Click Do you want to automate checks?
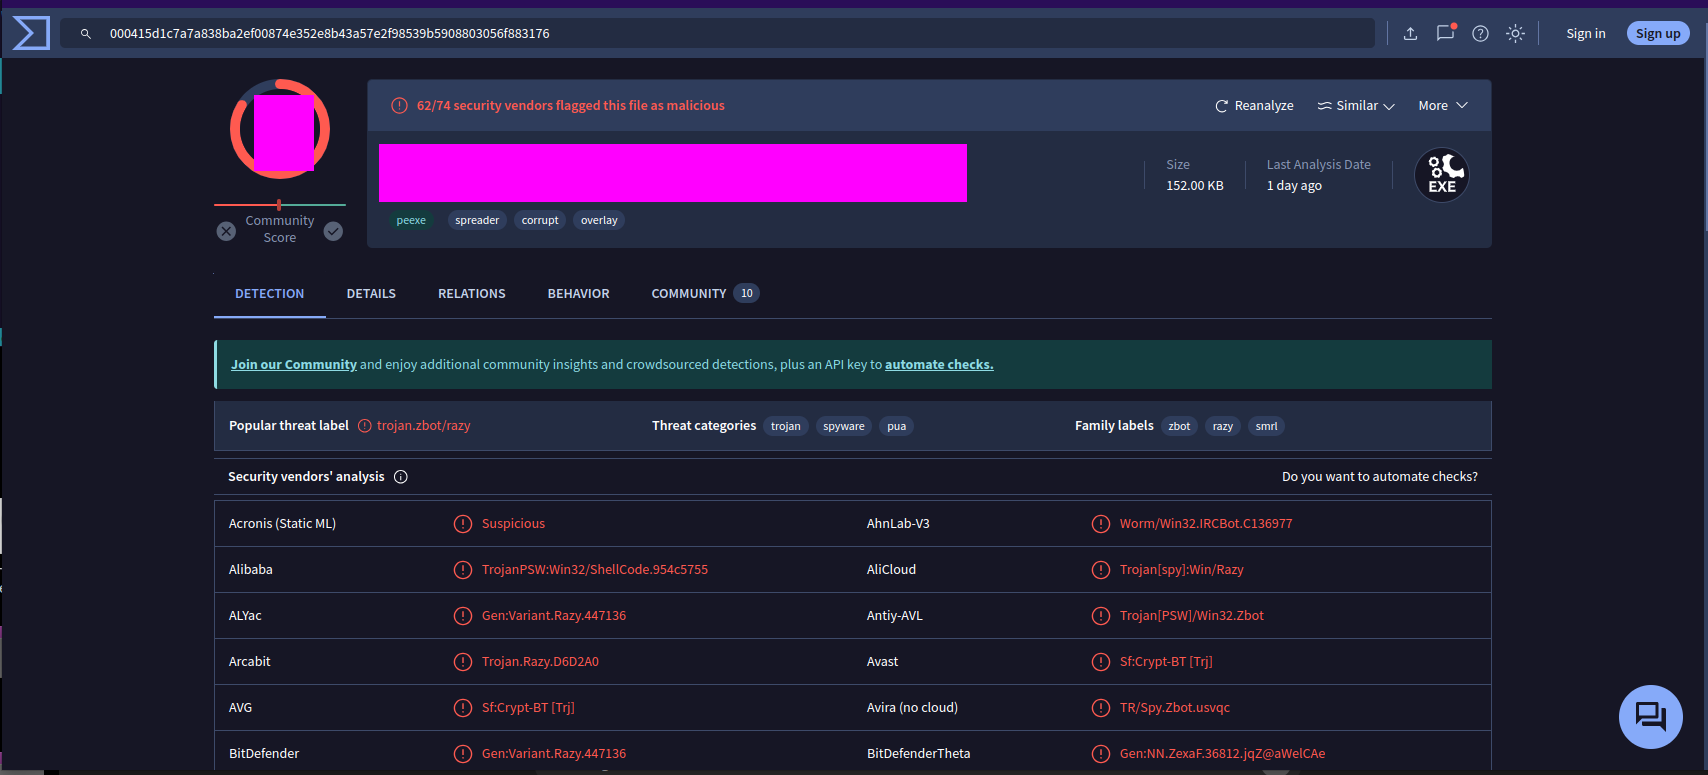Screen dimensions: 1708x775 coord(1380,477)
